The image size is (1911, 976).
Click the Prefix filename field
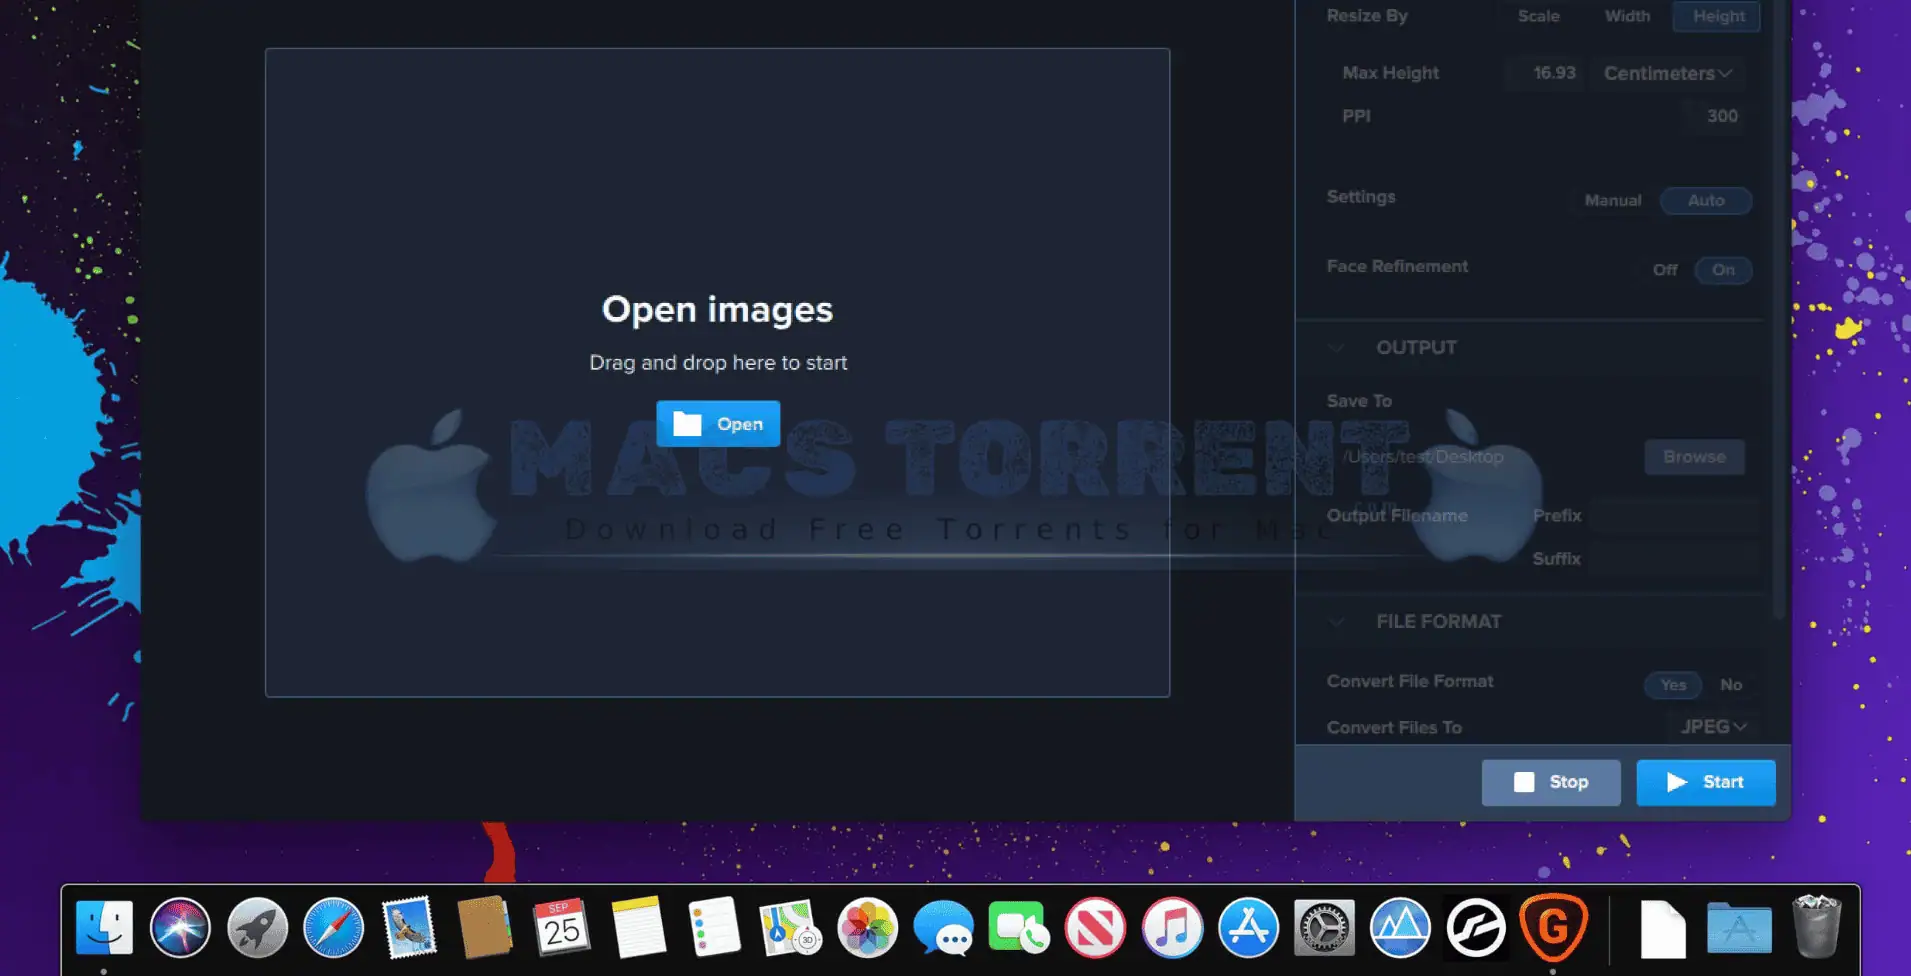click(x=1672, y=516)
